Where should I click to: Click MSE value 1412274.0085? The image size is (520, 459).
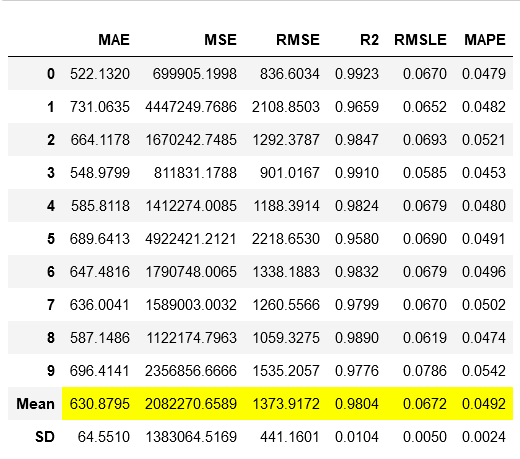[191, 206]
